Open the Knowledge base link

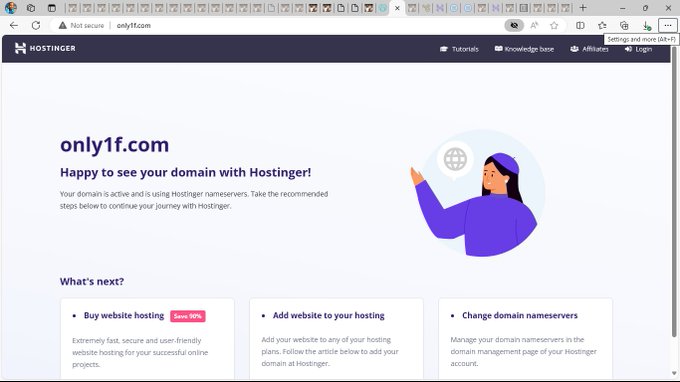[524, 49]
